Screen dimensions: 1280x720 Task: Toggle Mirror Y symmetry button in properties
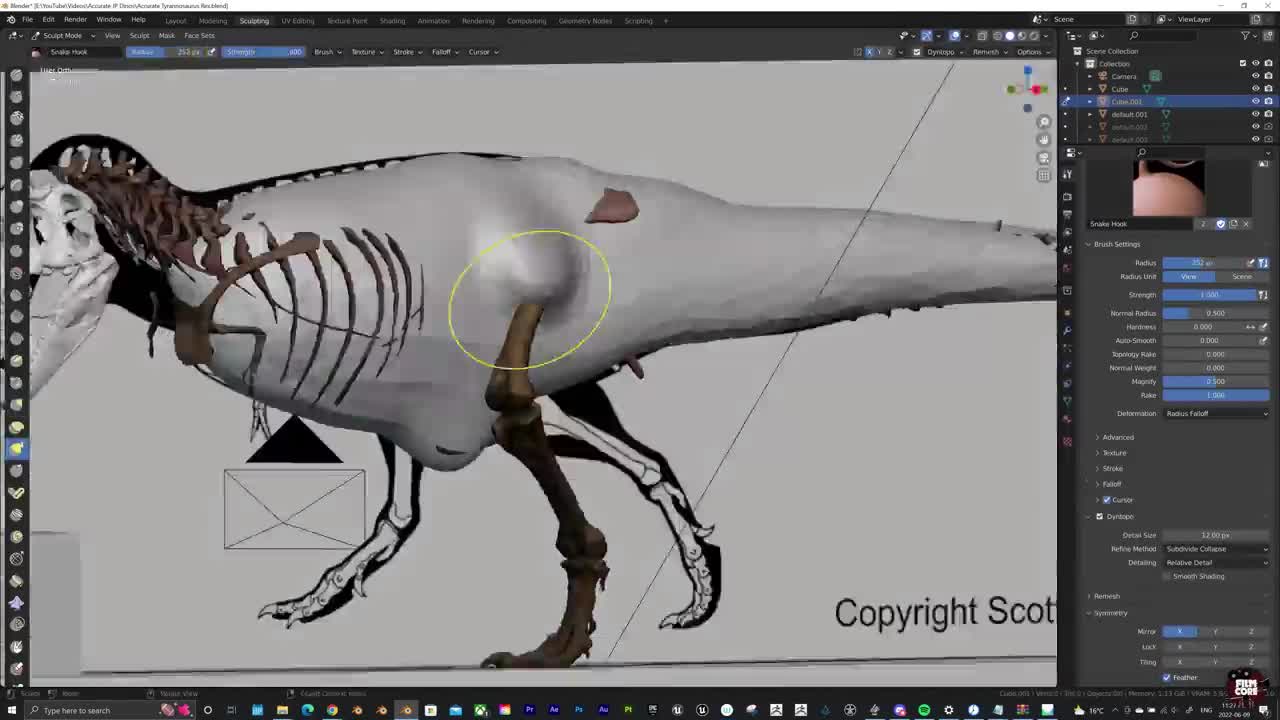1216,631
